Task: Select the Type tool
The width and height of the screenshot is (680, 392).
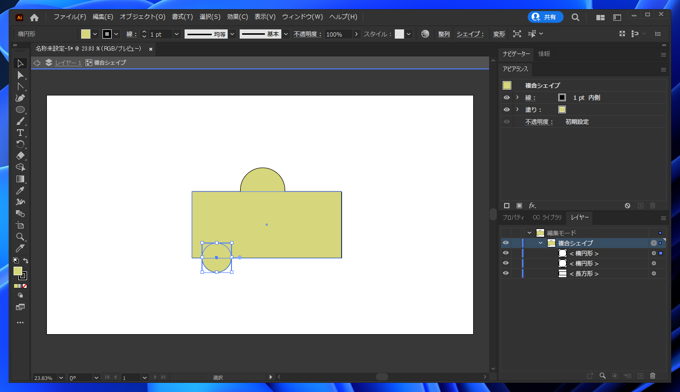Action: (20, 133)
